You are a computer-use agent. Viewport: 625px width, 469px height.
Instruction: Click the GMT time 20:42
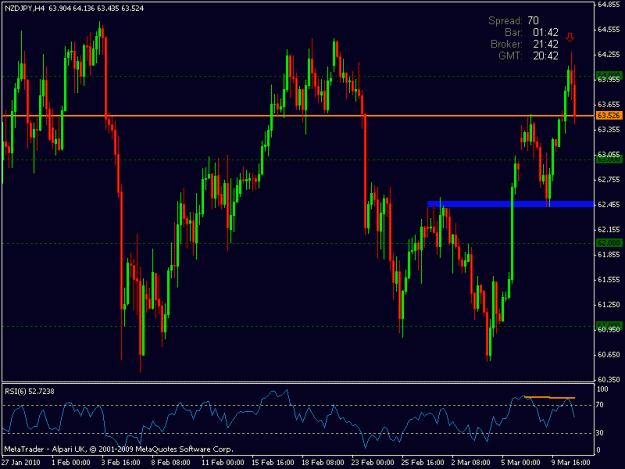546,56
